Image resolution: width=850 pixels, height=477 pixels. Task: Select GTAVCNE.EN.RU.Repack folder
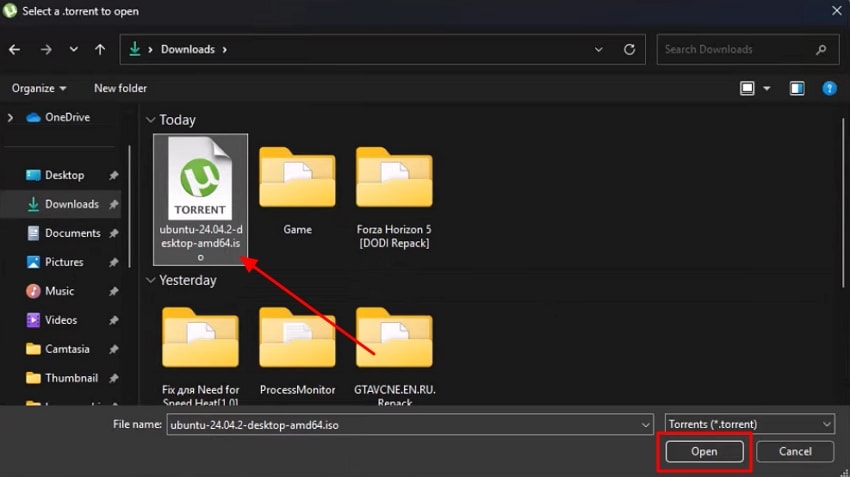[394, 356]
